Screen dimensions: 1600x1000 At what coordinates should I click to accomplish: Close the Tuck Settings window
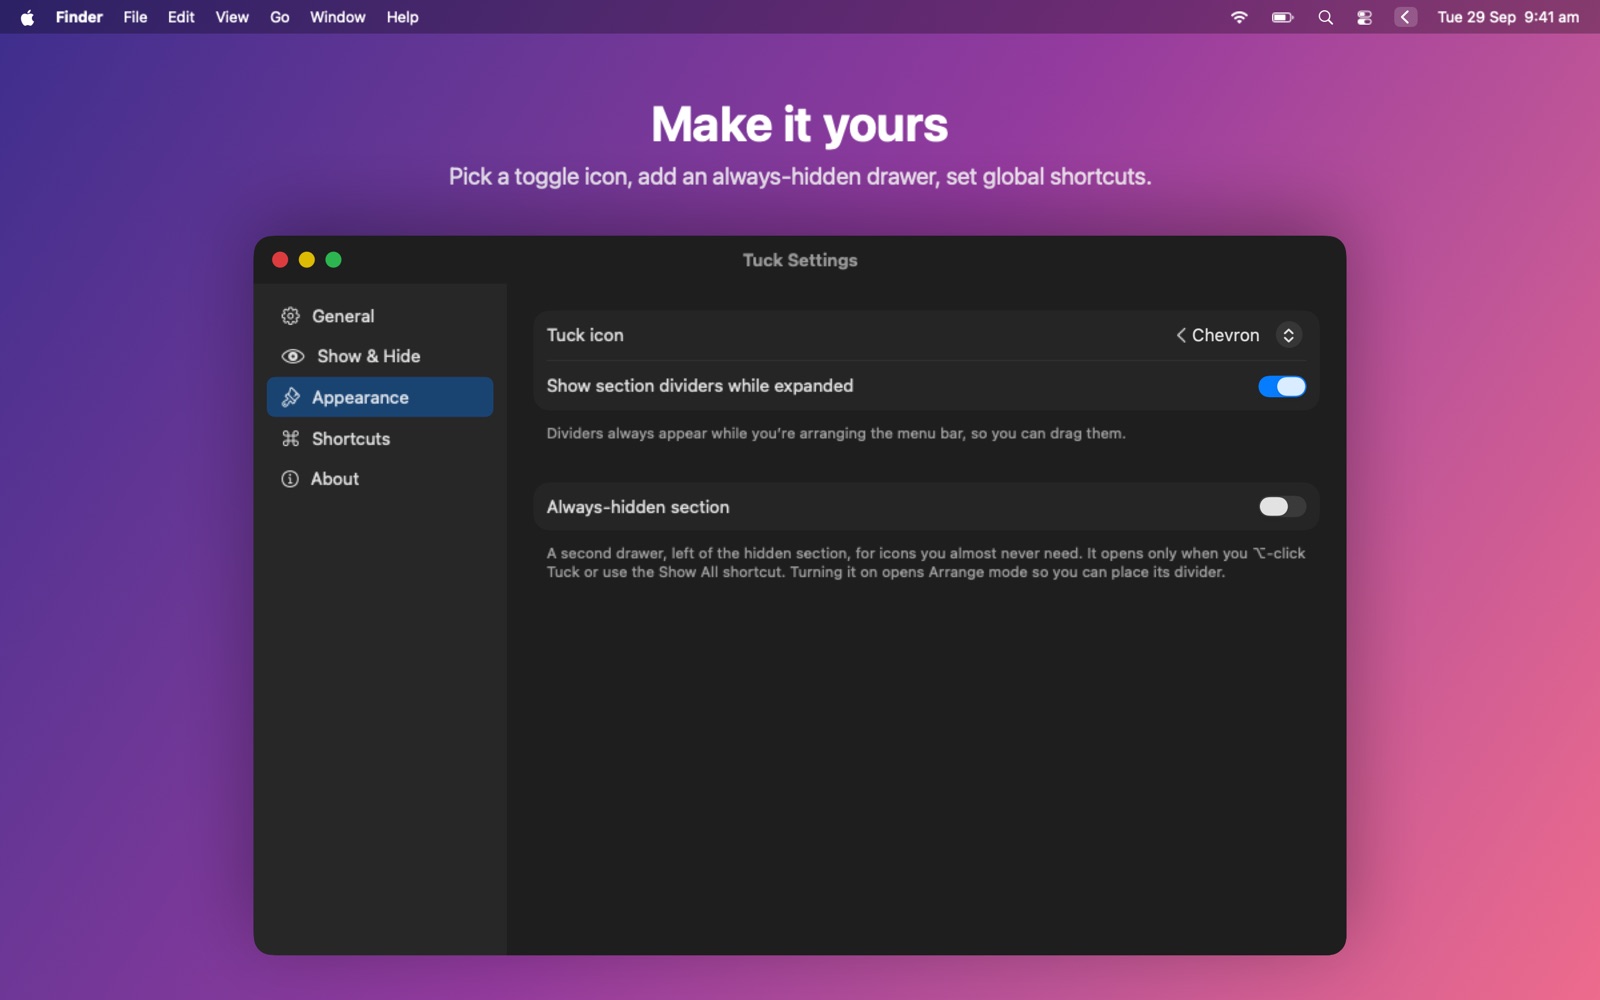280,260
